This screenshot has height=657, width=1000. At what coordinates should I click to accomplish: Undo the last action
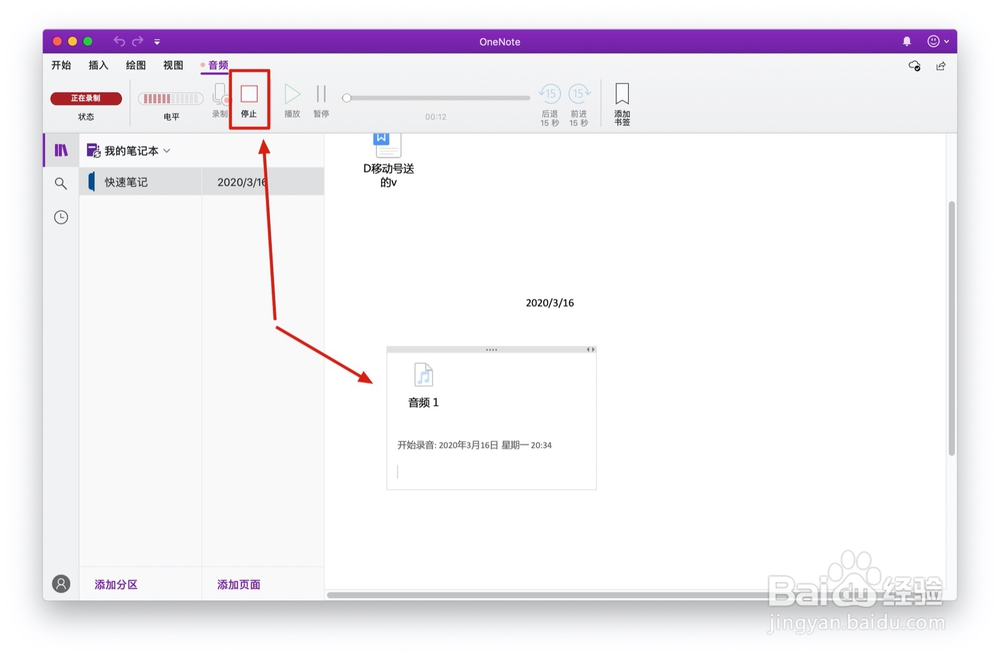pyautogui.click(x=119, y=41)
